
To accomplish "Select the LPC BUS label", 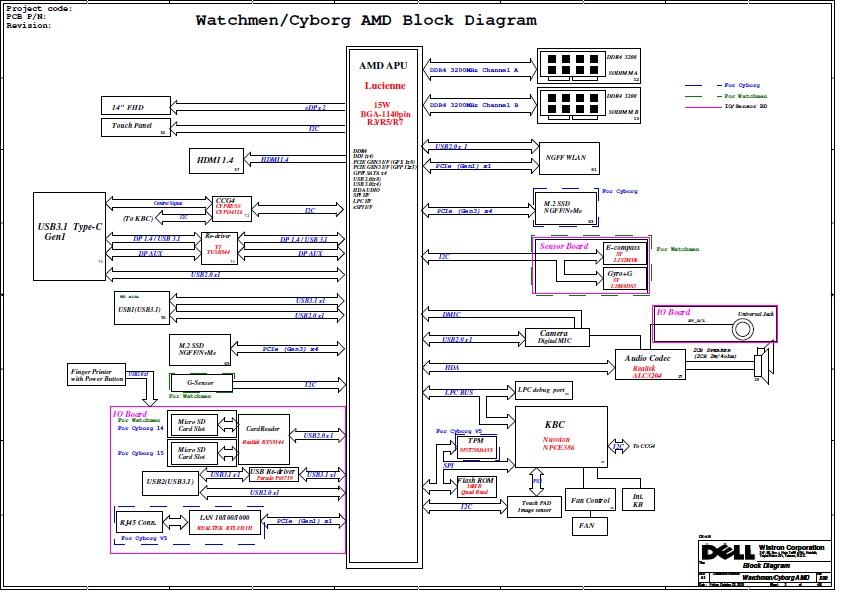I will click(459, 392).
